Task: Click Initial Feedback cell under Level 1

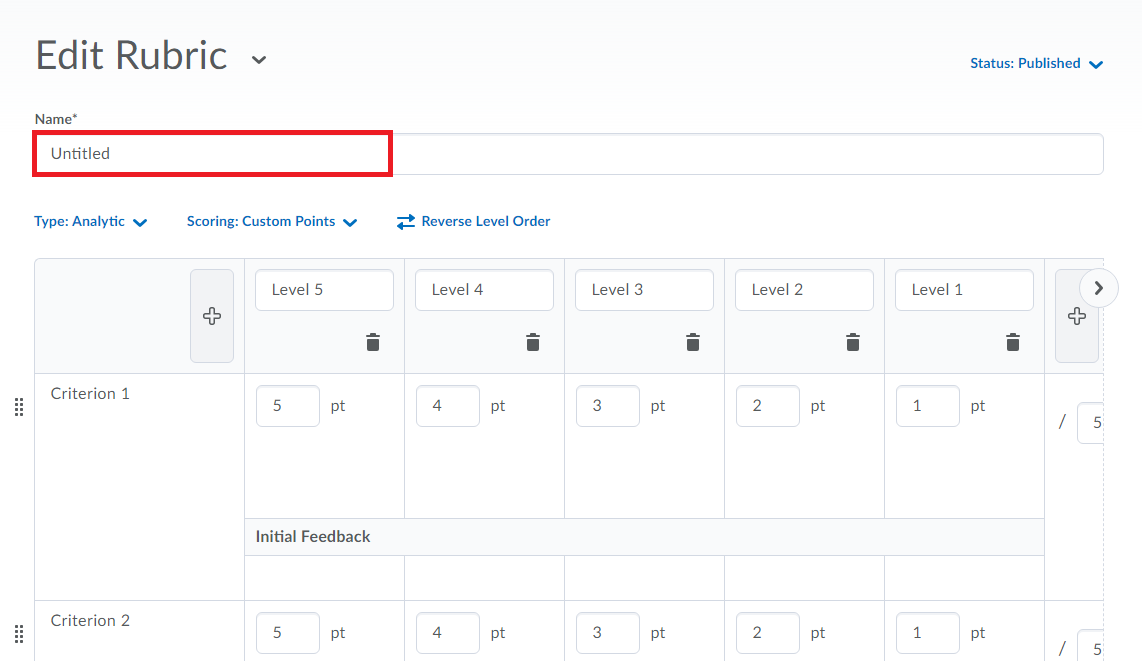Action: coord(964,578)
